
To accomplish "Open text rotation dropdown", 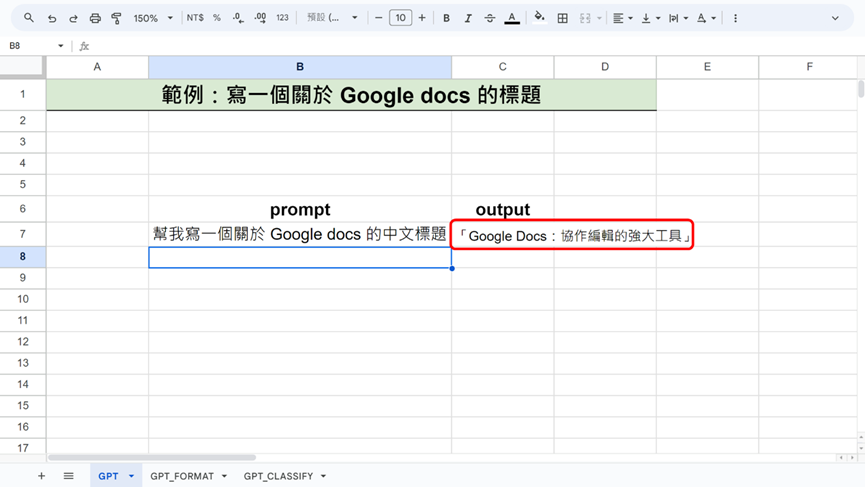I will [x=706, y=18].
